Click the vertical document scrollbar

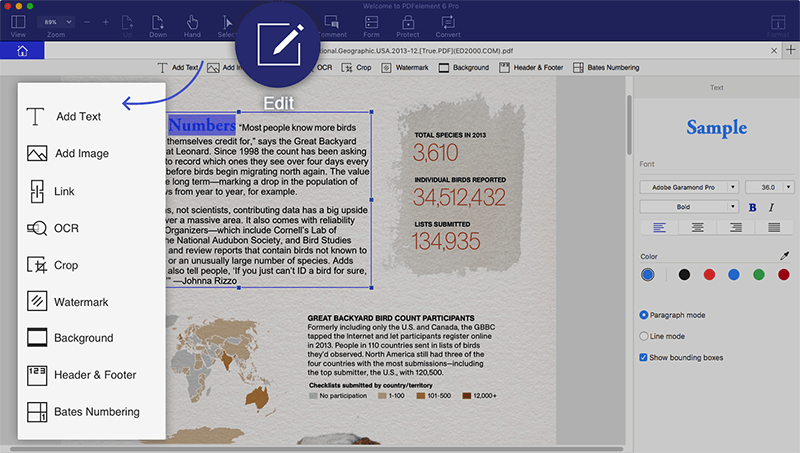tap(629, 125)
